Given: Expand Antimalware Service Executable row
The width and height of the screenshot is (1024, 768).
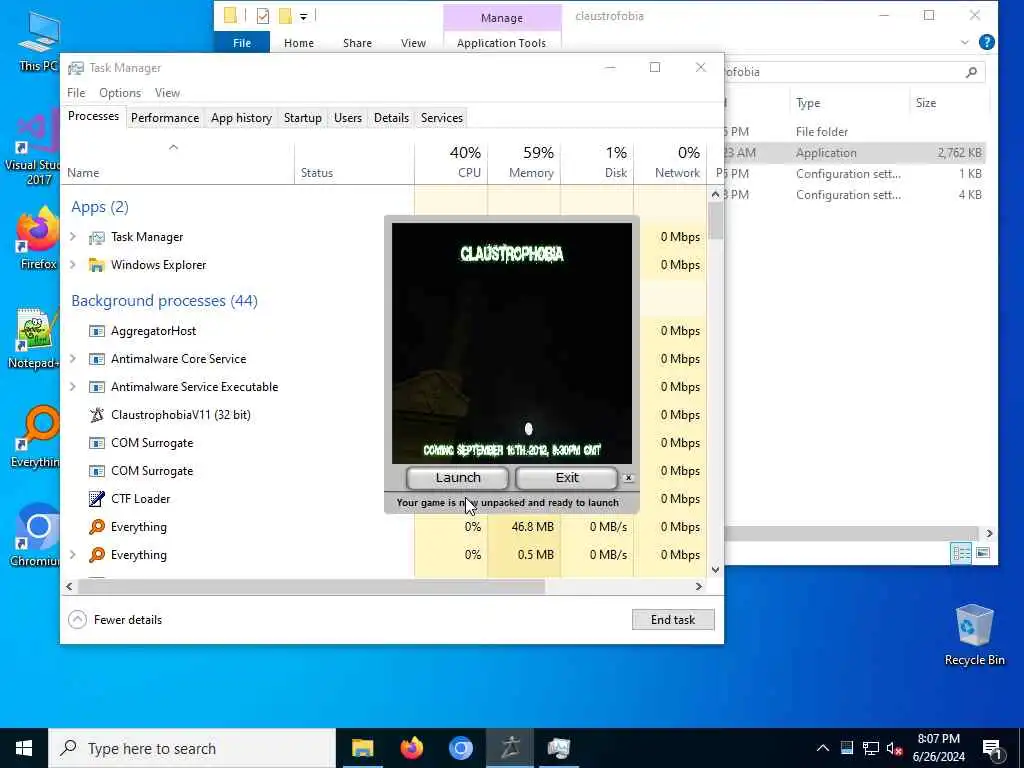Looking at the screenshot, I should click(73, 387).
